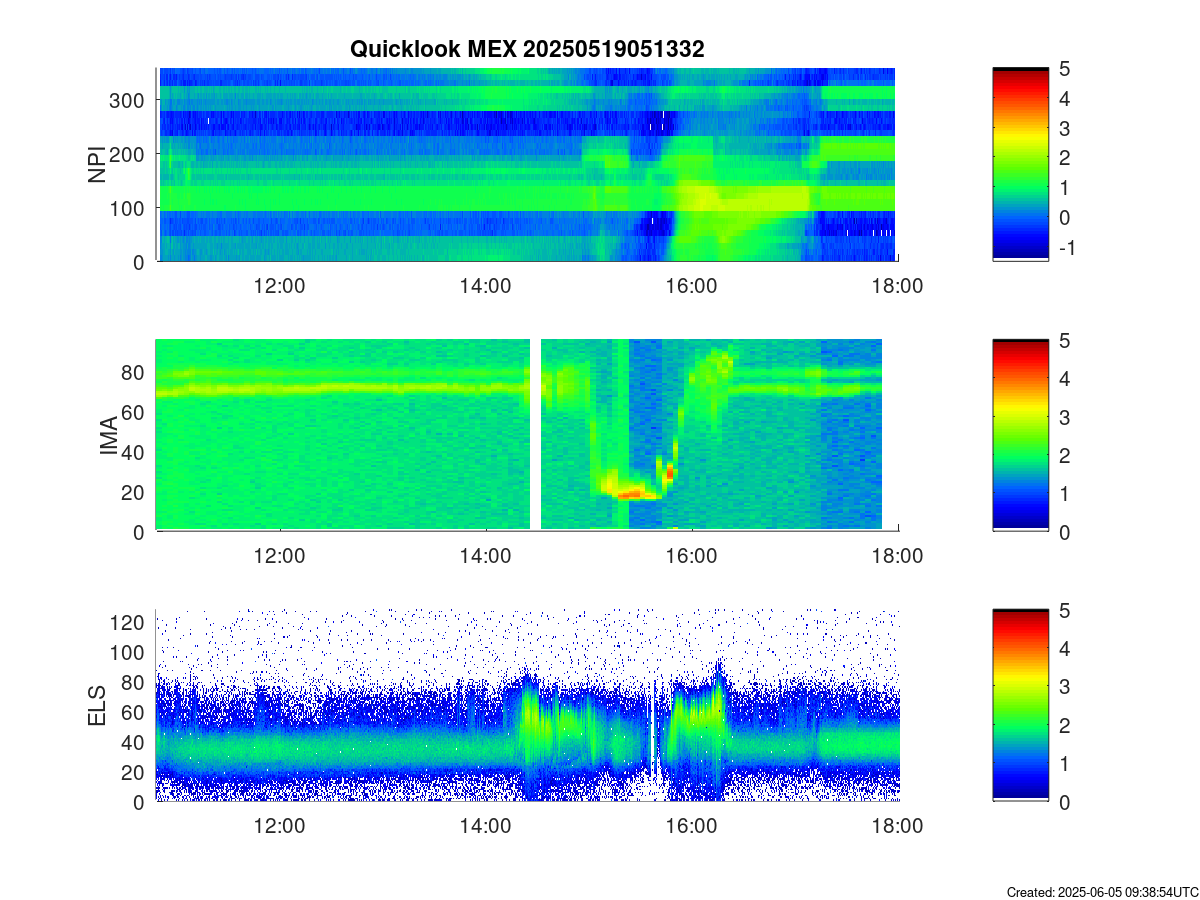The height and width of the screenshot is (900, 1200).
Task: Click the ELS spectrogram plot
Action: pos(527,706)
